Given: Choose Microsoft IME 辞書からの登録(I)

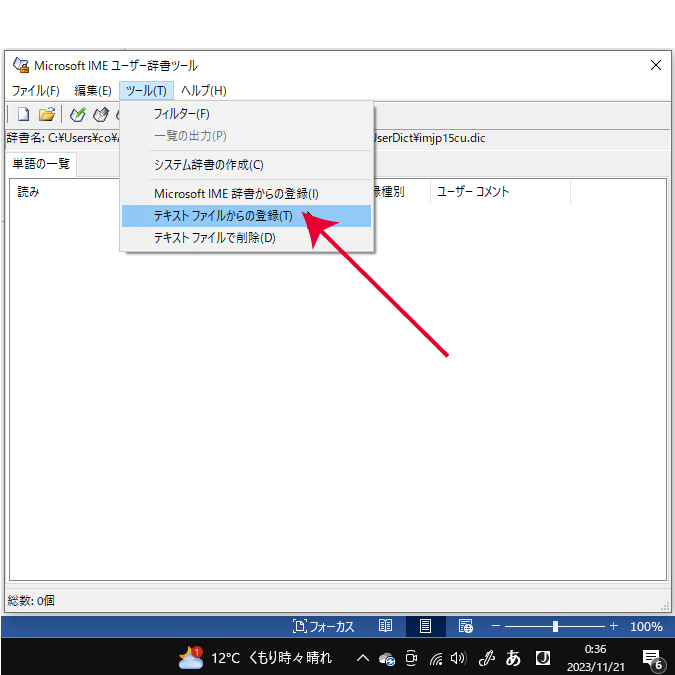Looking at the screenshot, I should (246, 194).
